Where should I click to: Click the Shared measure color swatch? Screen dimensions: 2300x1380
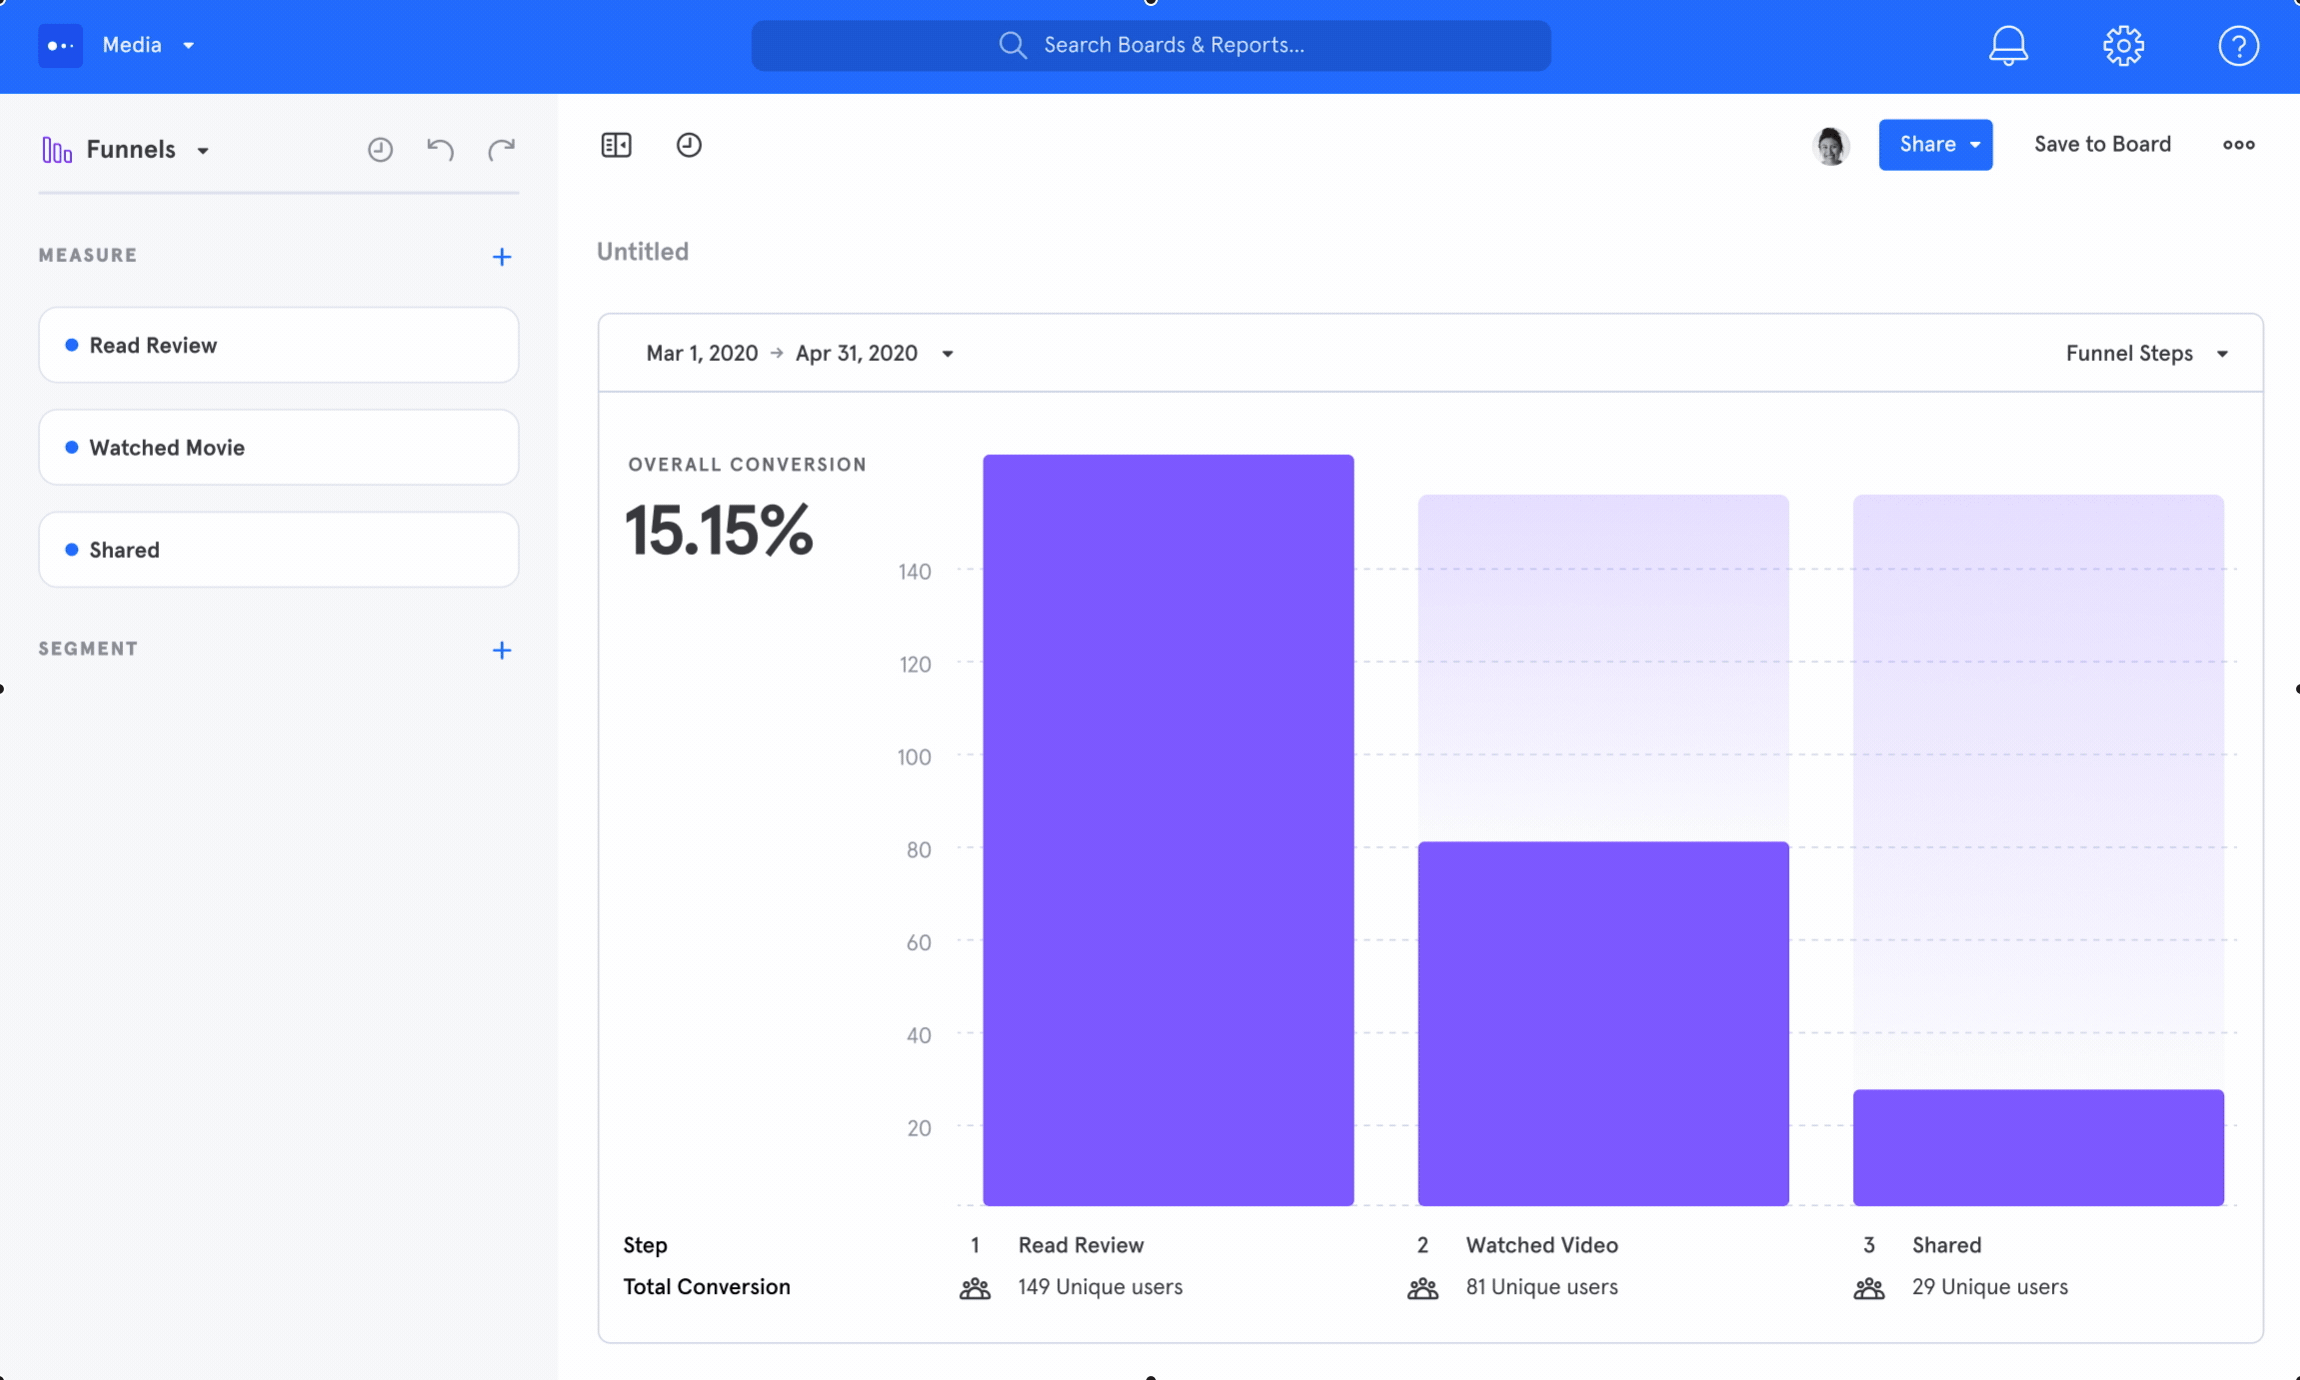(x=71, y=549)
